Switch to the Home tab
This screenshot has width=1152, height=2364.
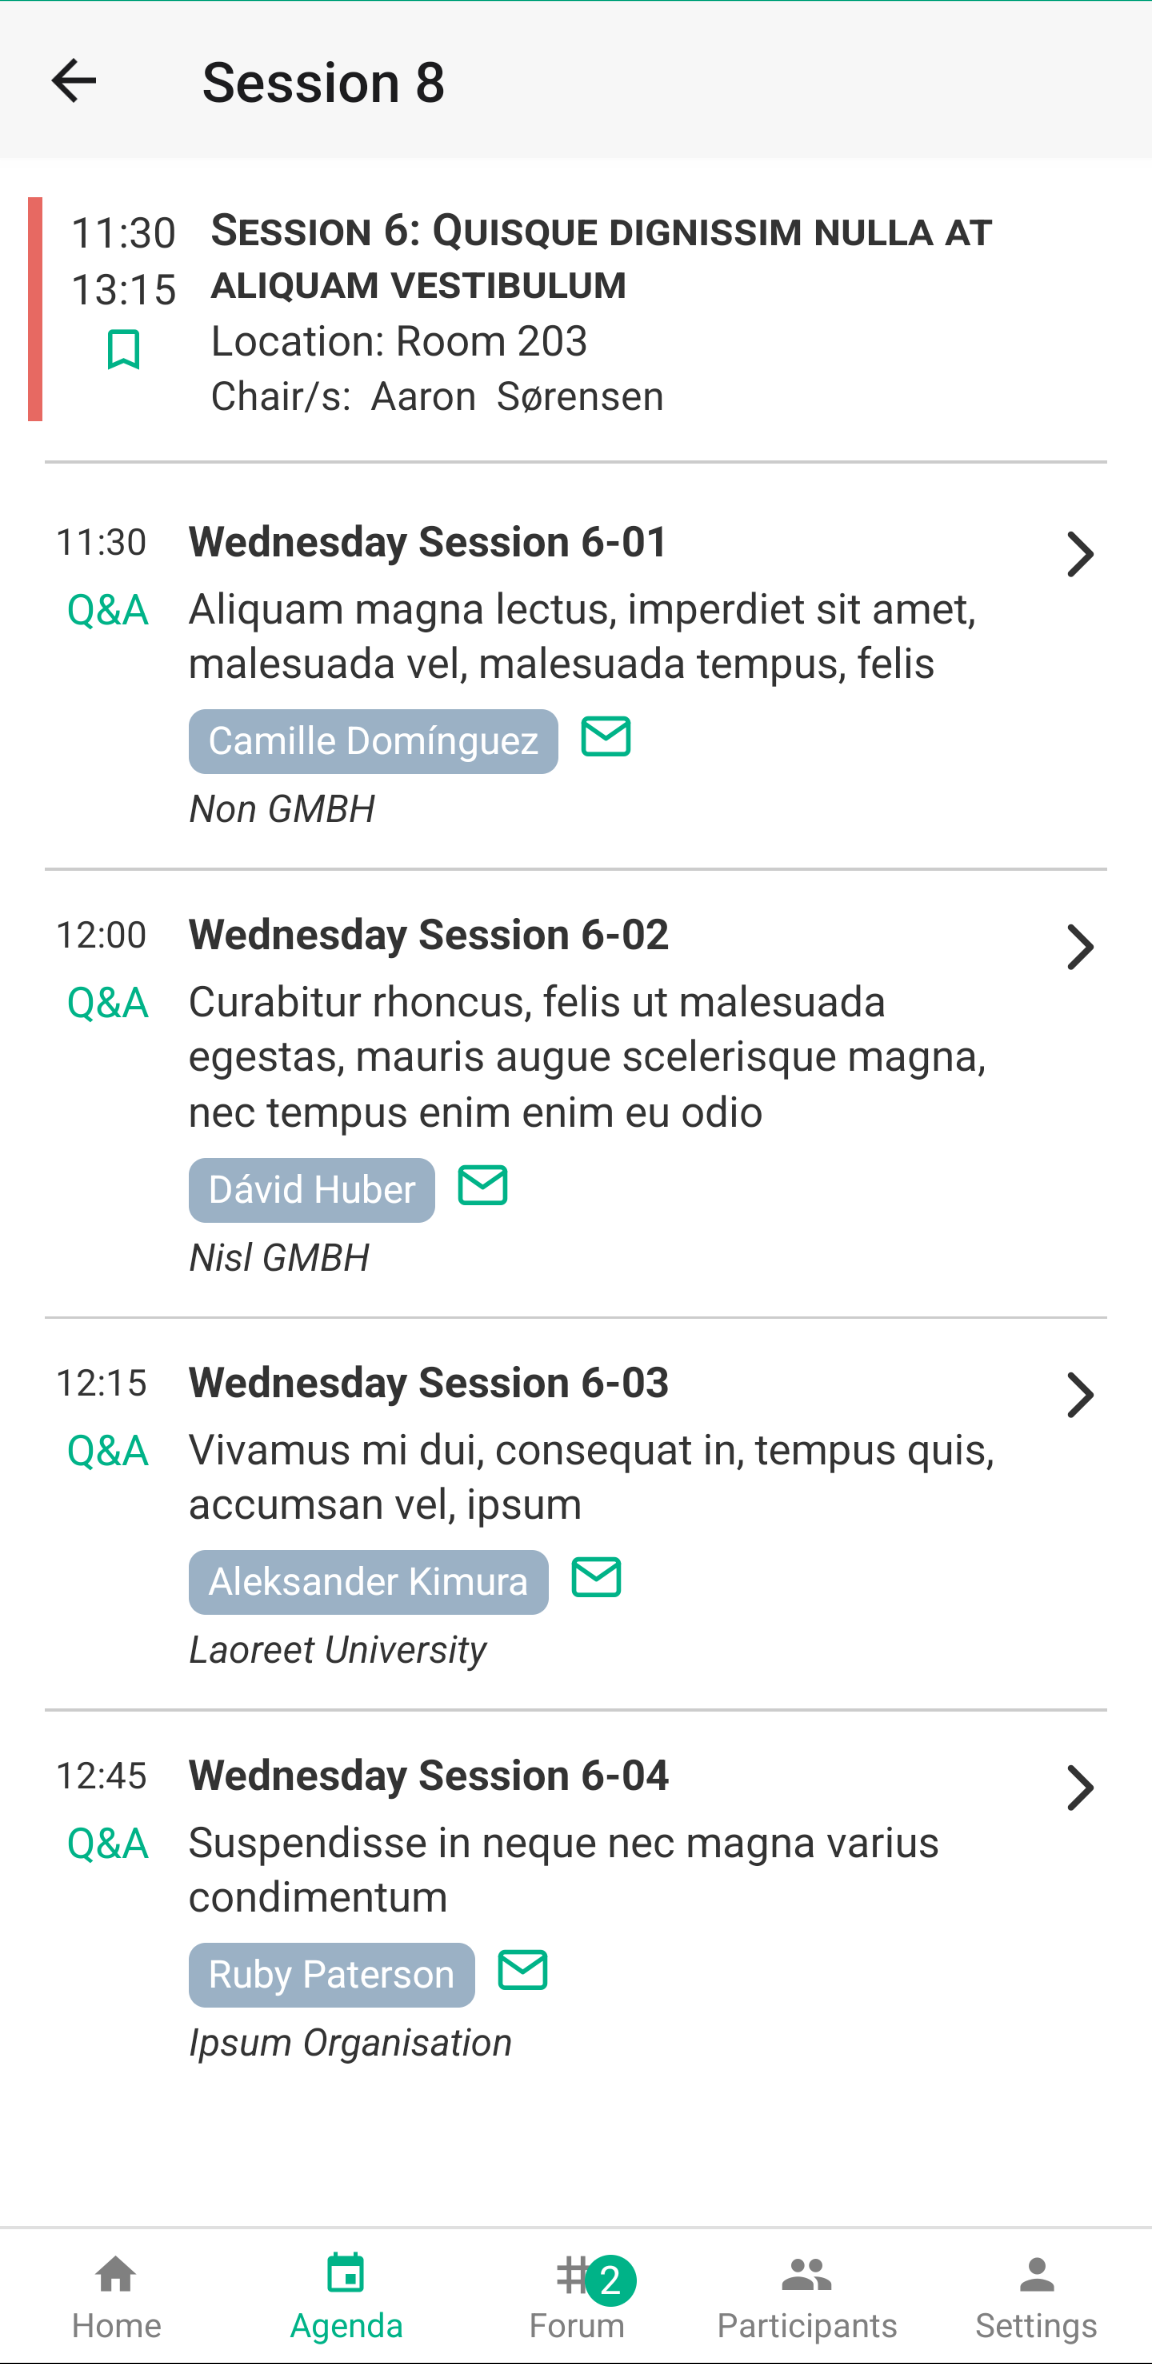coord(116,2297)
